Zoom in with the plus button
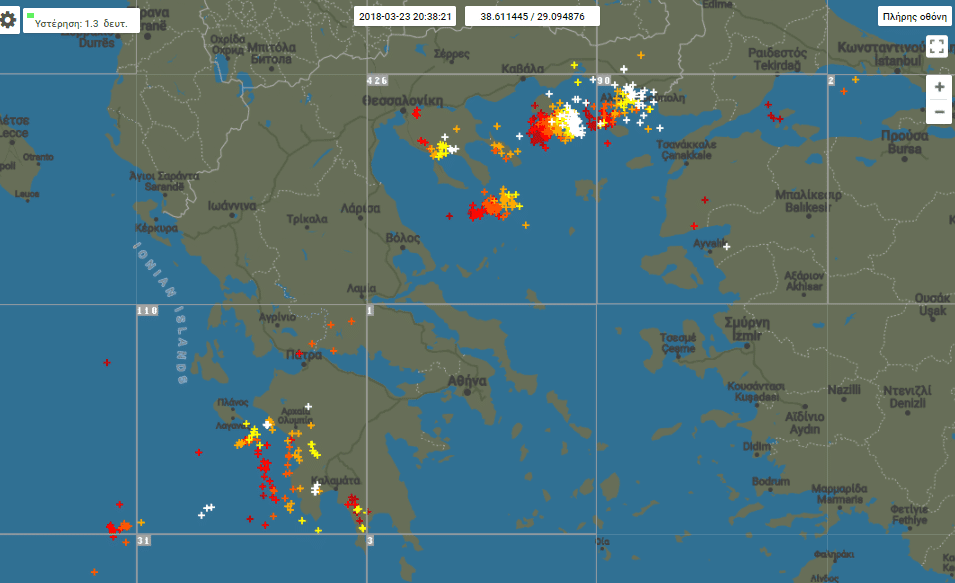 939,87
